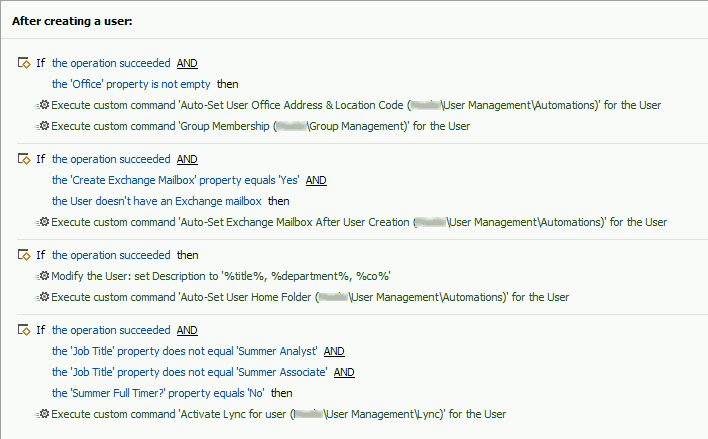Toggle AND after 'Create Exchange Mailbox' equals 'Yes'
Viewport: 708px width, 439px height.
(x=316, y=180)
